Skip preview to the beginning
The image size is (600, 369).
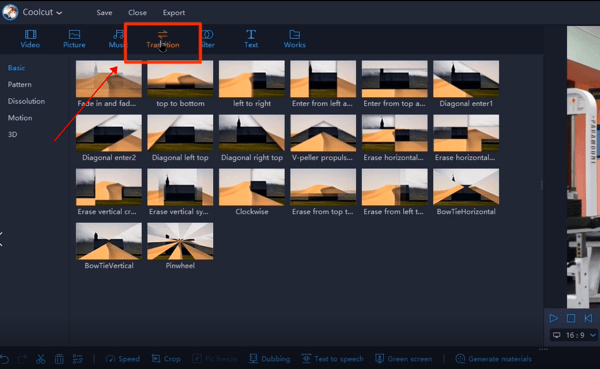point(589,318)
